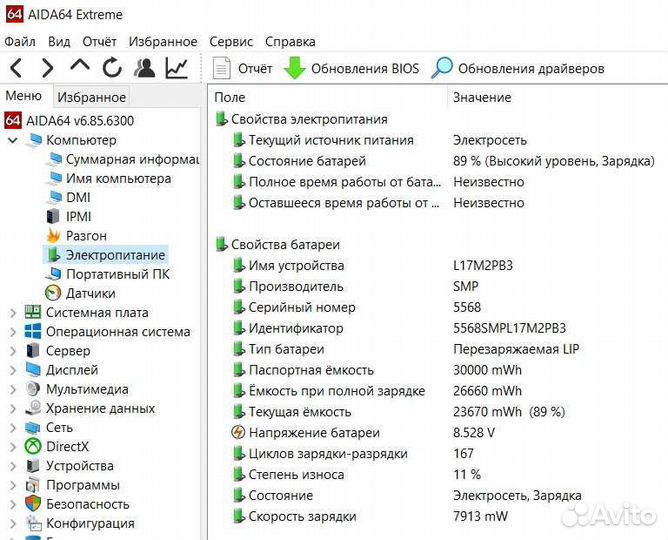Click the Отчёт report page icon

(222, 69)
